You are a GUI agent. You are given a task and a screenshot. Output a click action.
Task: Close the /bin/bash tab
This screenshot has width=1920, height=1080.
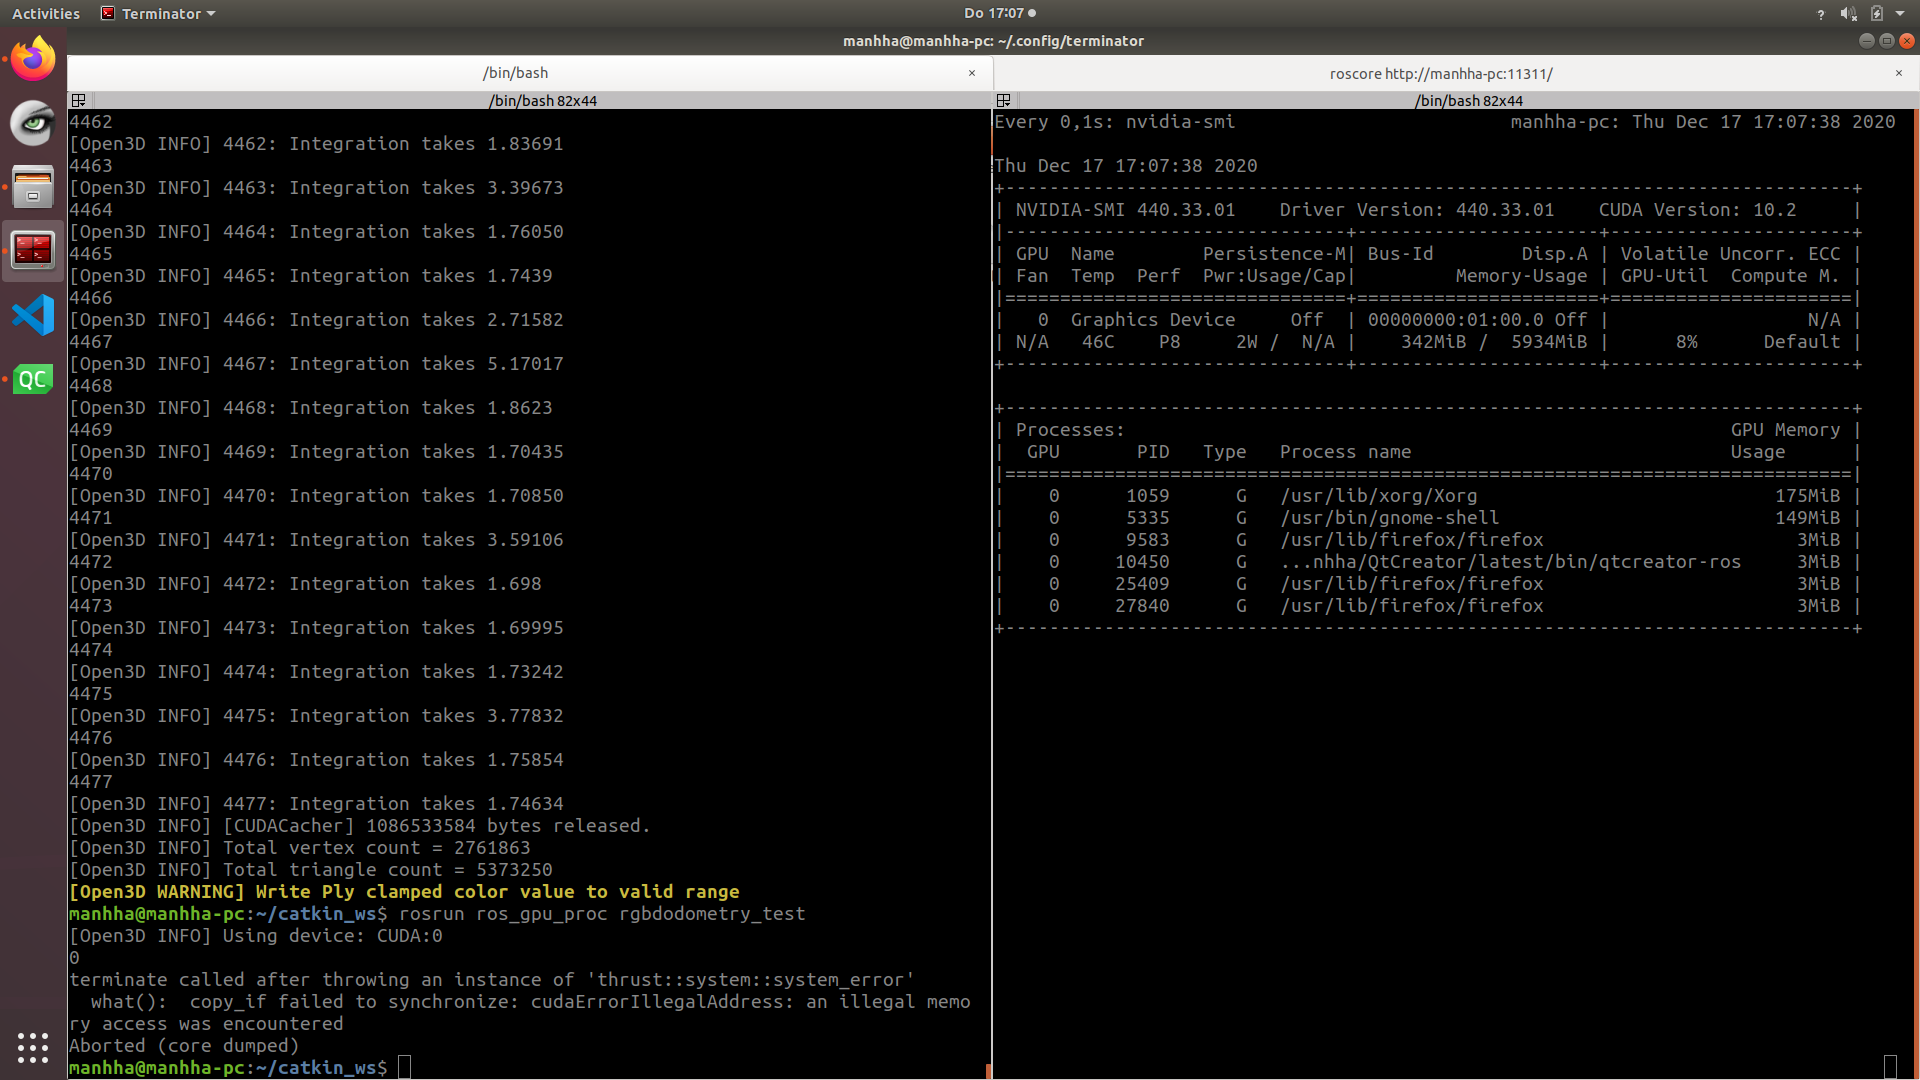pyautogui.click(x=971, y=73)
